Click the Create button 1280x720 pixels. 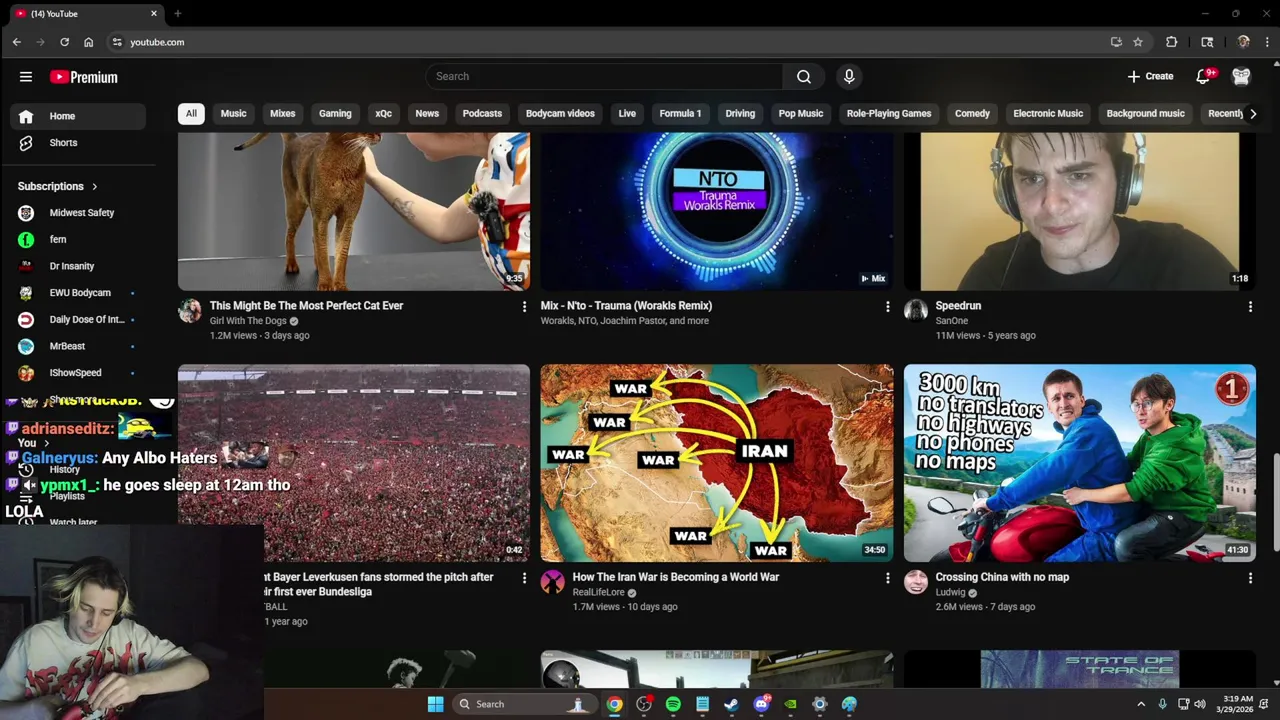[x=1150, y=76]
